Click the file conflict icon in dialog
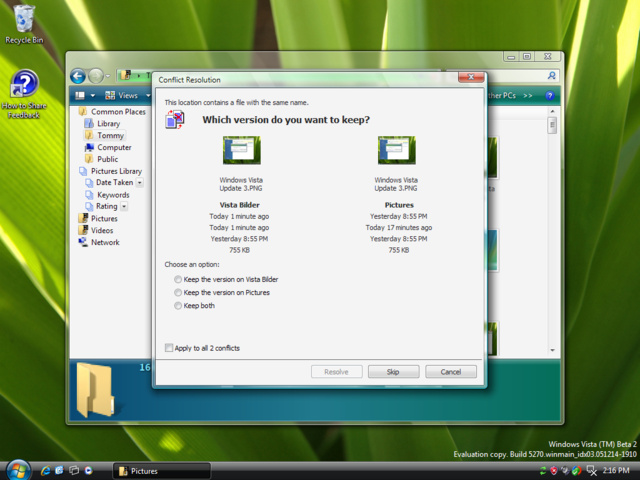The image size is (640, 480). (175, 120)
